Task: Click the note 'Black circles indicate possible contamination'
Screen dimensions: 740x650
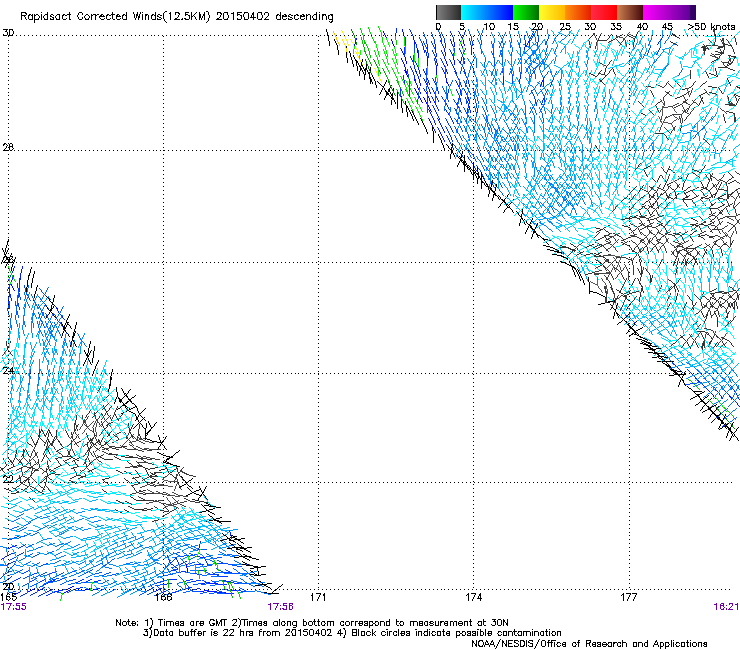Action: coord(456,633)
